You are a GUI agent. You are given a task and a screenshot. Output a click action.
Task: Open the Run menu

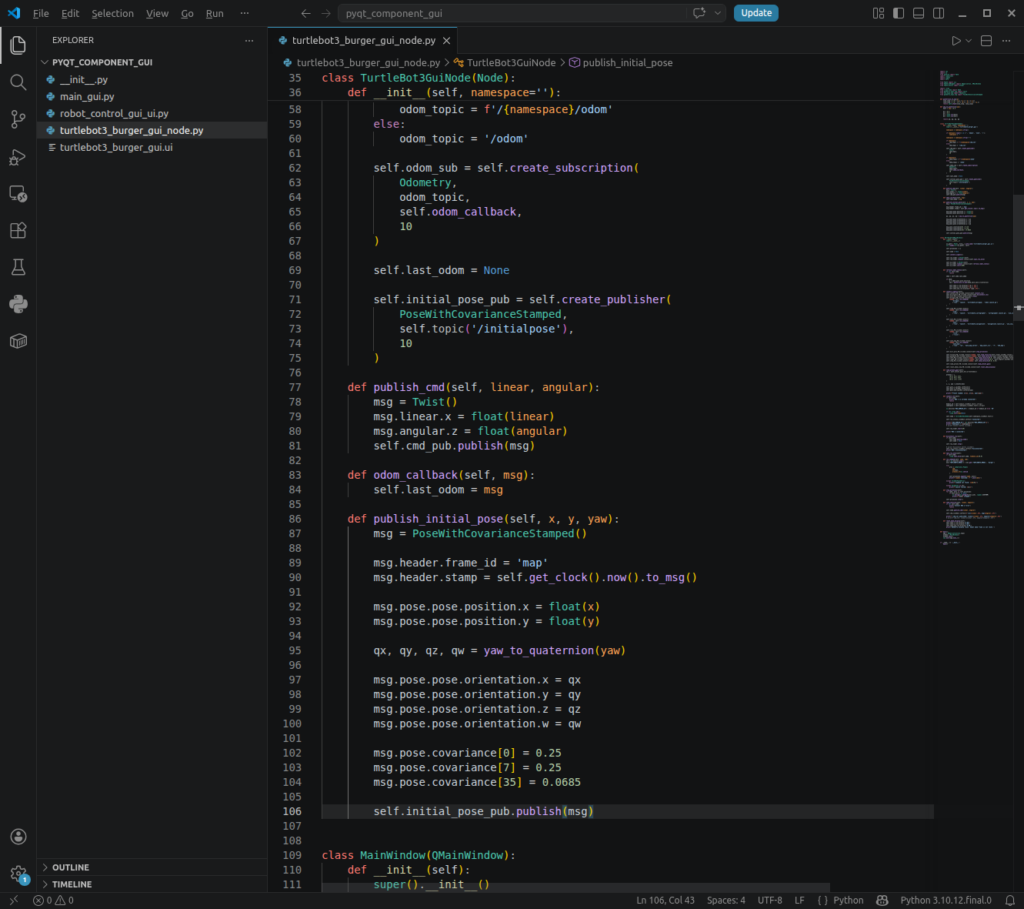pyautogui.click(x=214, y=13)
